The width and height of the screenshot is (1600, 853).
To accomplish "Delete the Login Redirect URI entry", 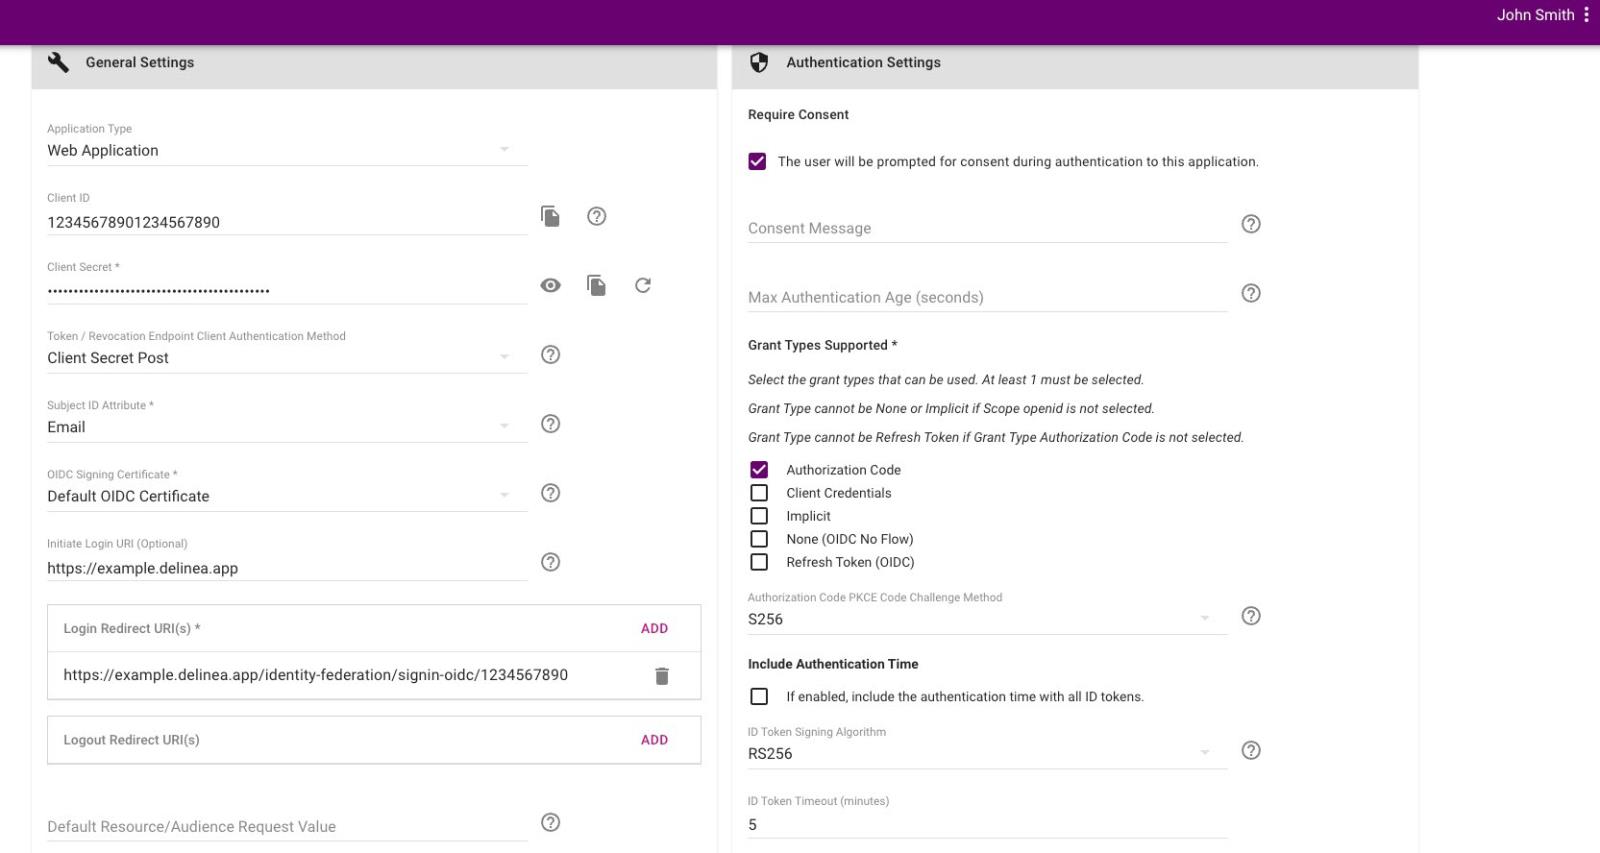I will pyautogui.click(x=661, y=676).
